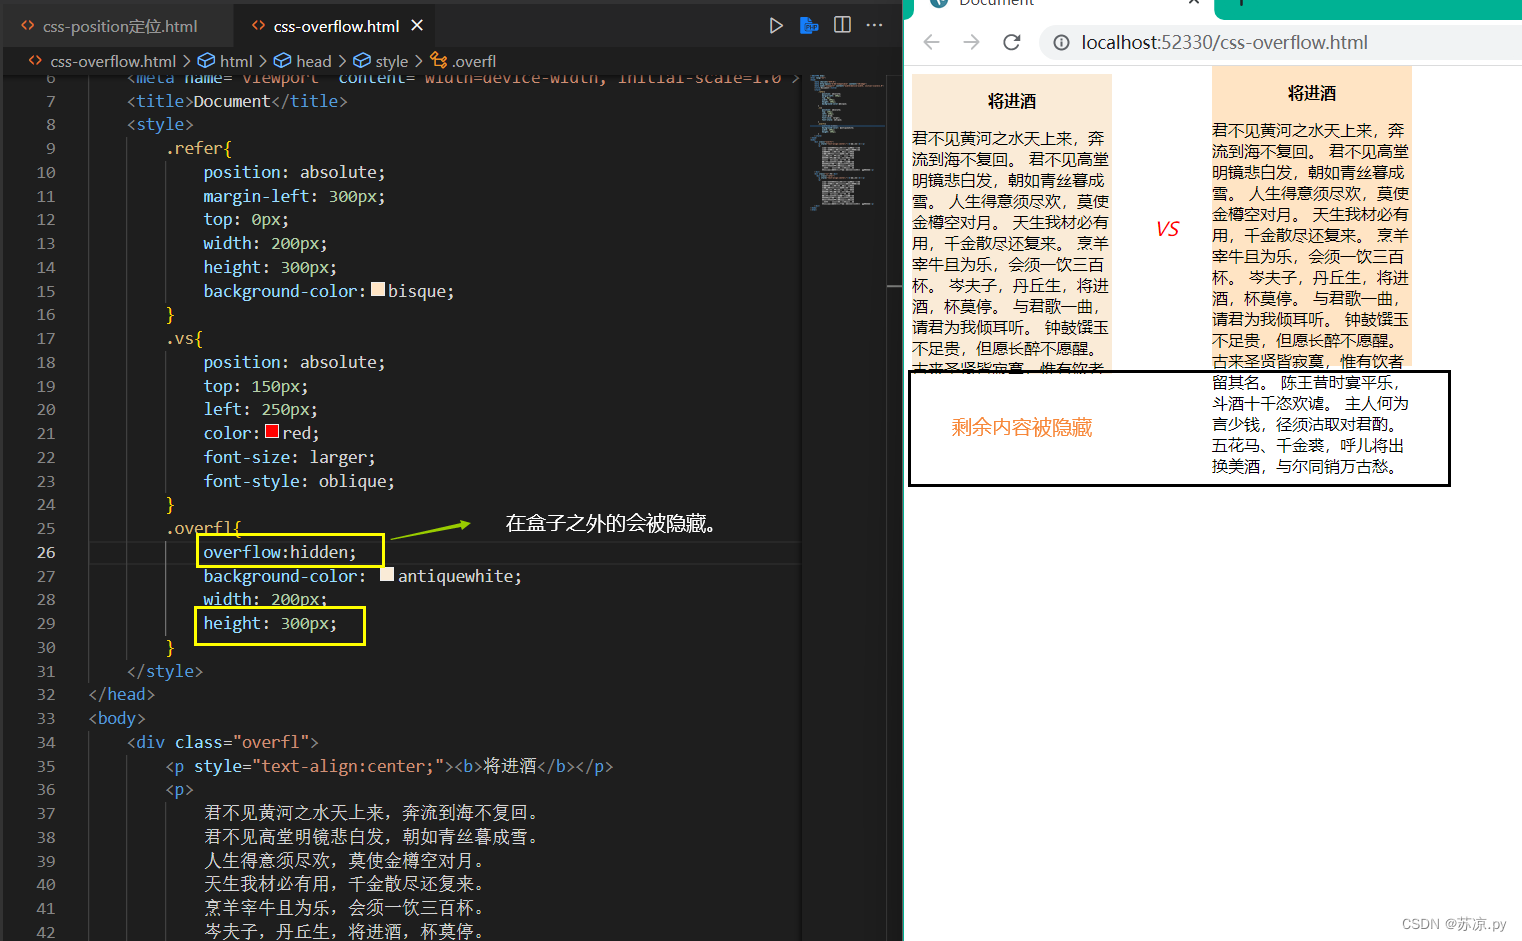Click the head breadcrumb segment
This screenshot has height=941, width=1522.
point(313,61)
